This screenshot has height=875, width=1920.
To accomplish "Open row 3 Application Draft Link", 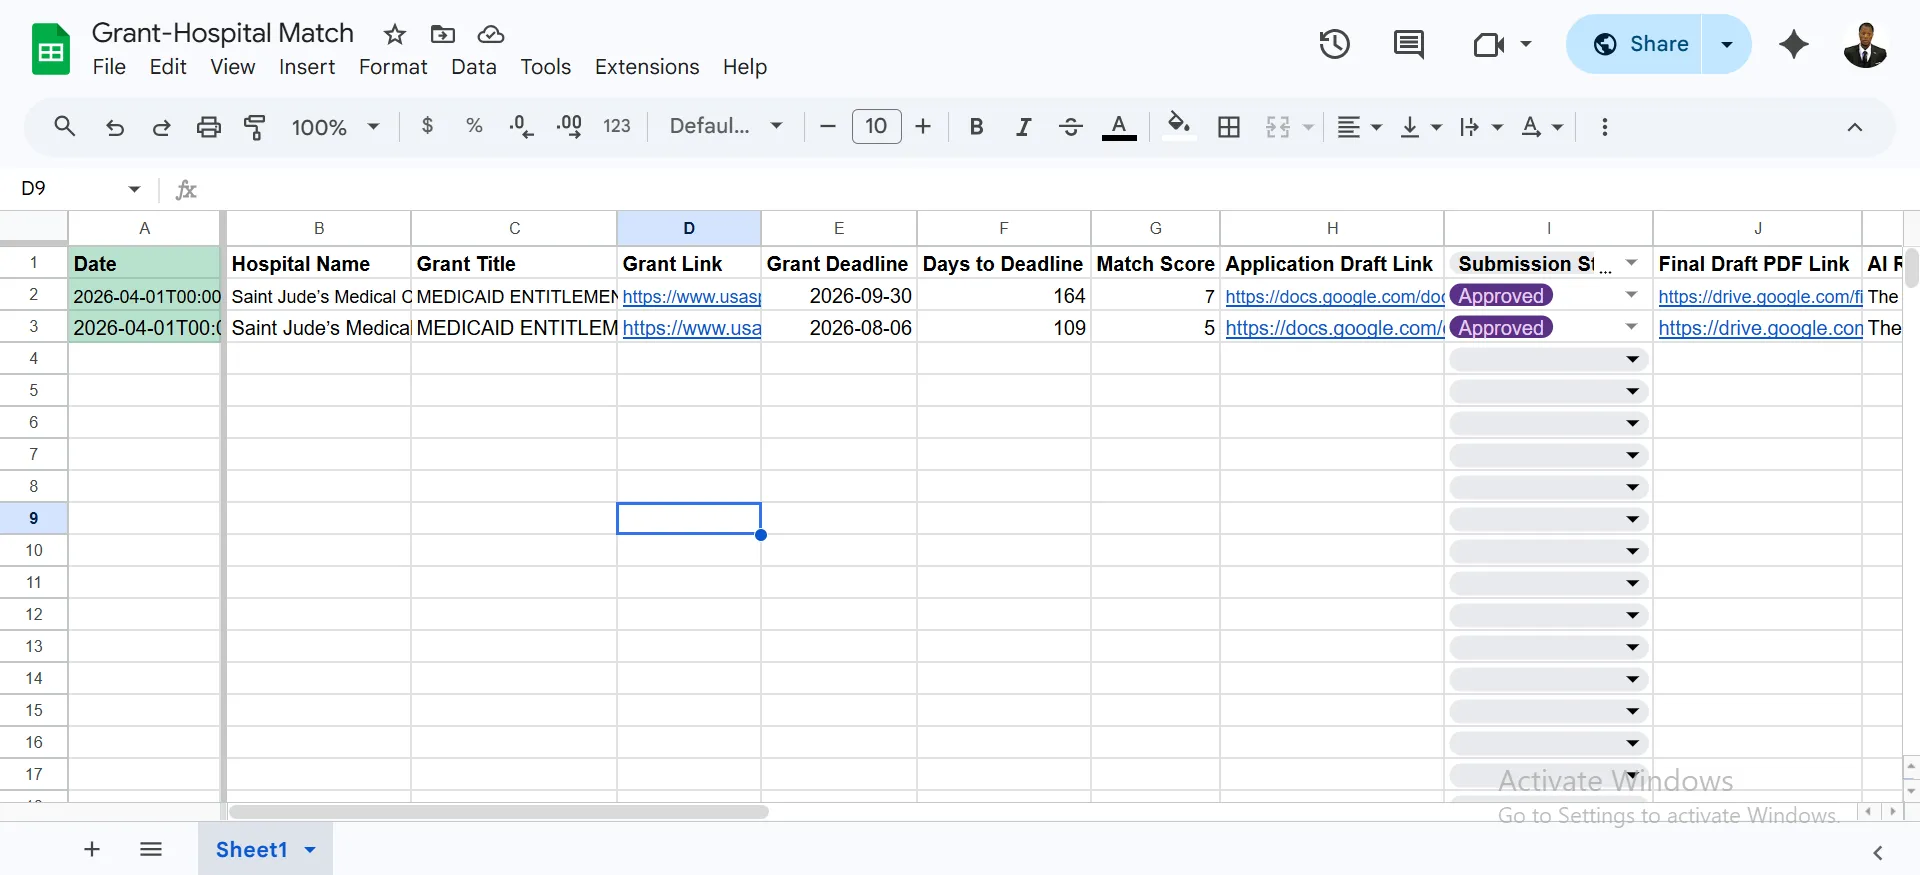I will [x=1334, y=328].
